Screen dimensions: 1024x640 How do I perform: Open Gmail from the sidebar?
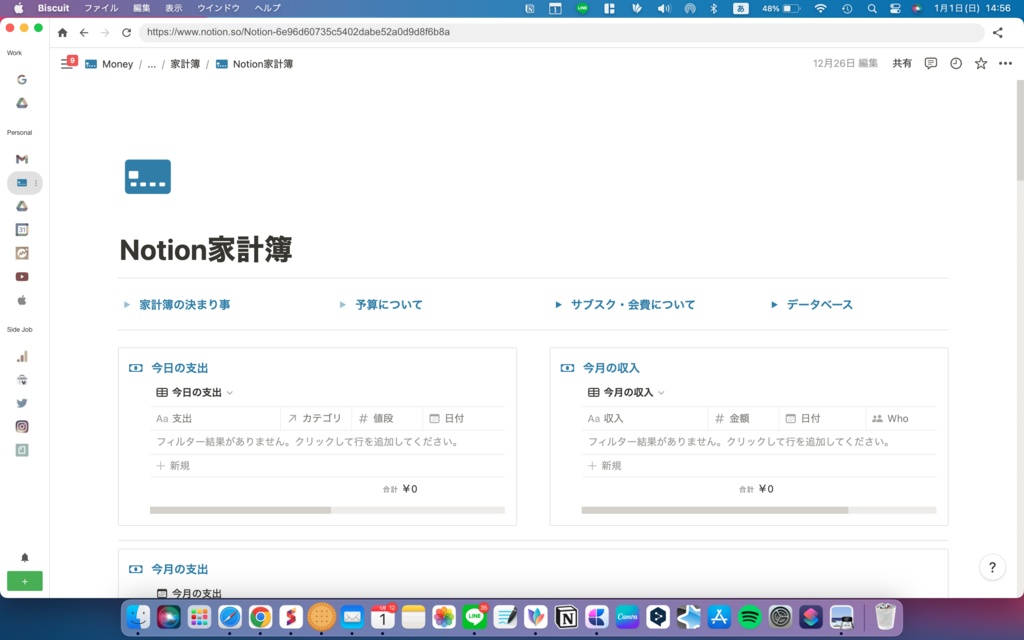click(x=22, y=158)
